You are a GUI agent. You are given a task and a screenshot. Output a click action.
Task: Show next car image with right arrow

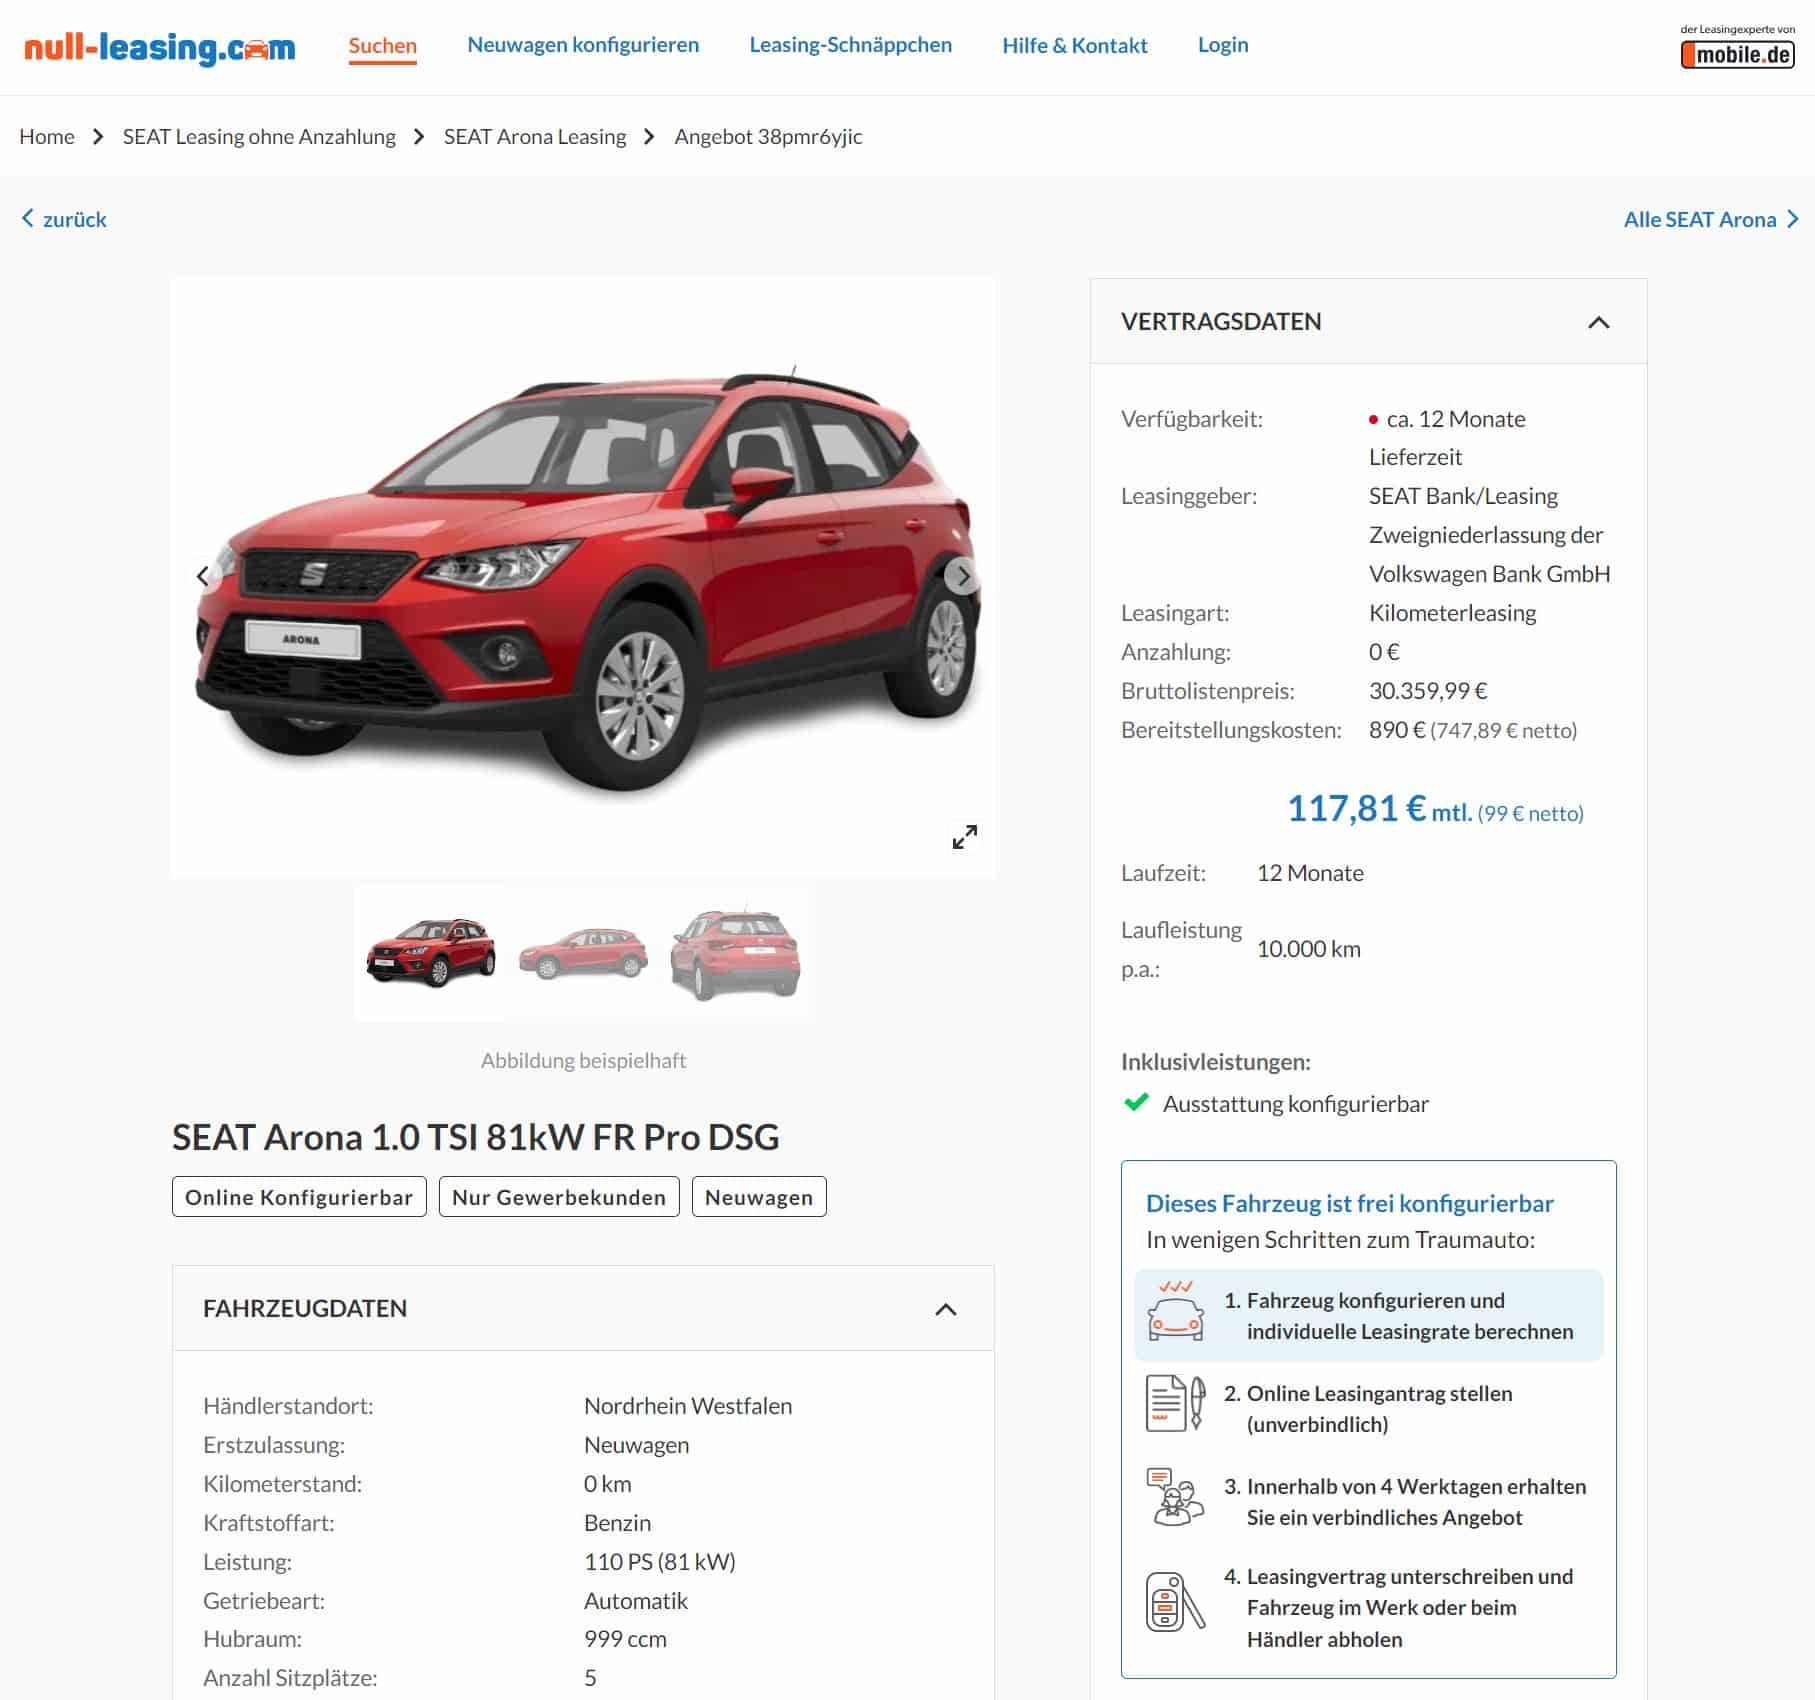pyautogui.click(x=963, y=576)
